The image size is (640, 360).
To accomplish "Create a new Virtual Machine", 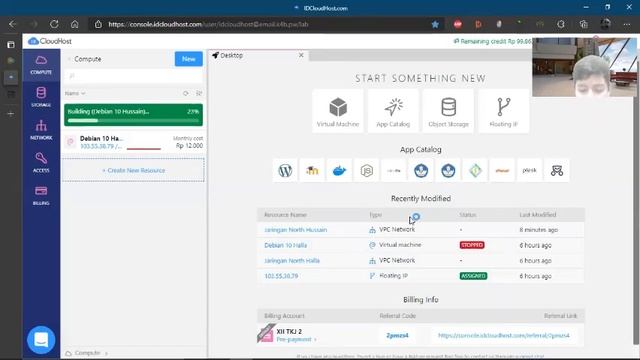I will (338, 111).
